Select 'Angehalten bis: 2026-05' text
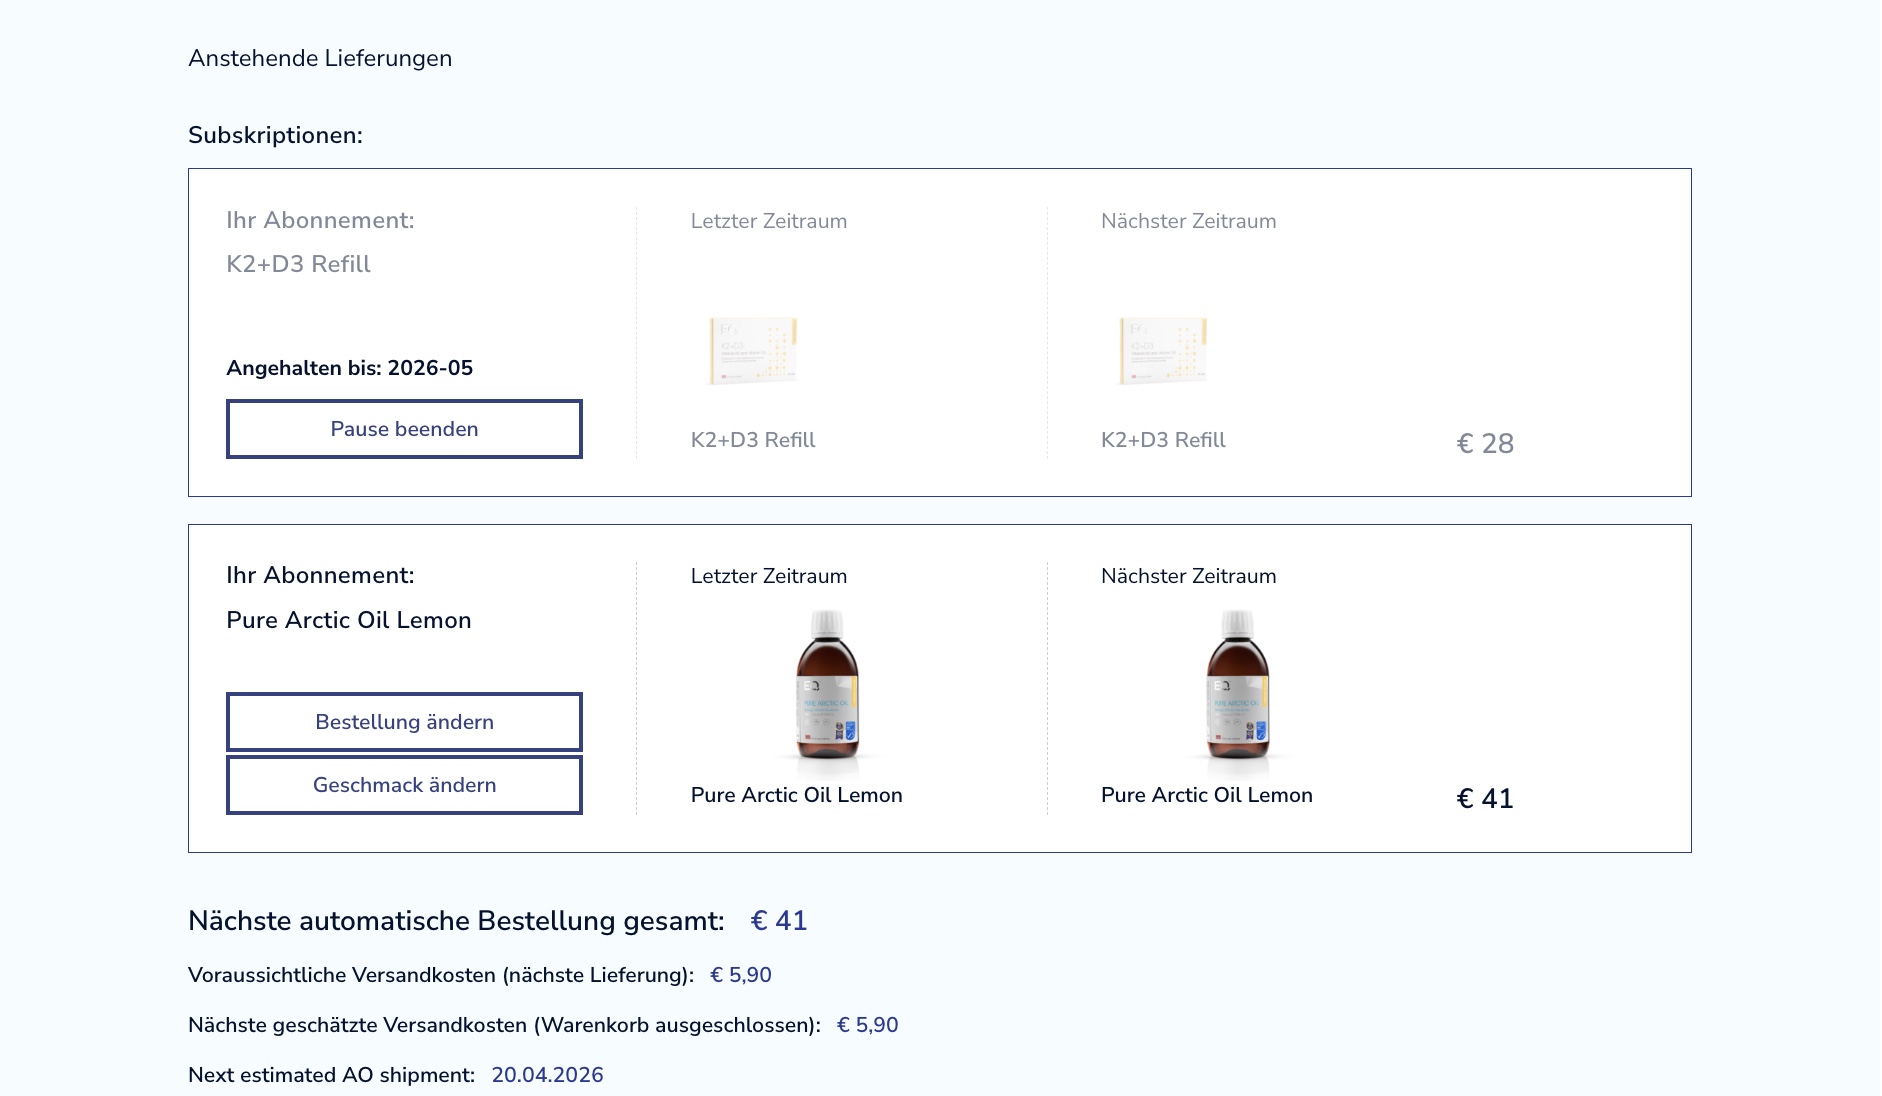The image size is (1882, 1096). pyautogui.click(x=349, y=368)
